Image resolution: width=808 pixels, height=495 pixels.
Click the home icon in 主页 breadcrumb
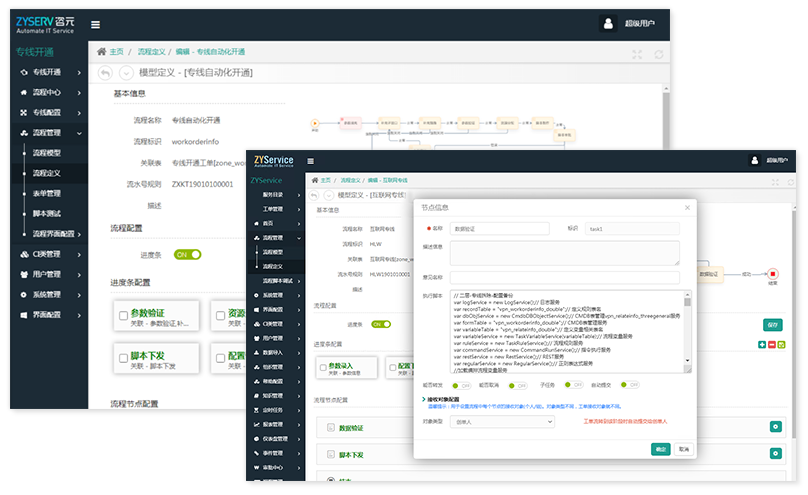101,51
